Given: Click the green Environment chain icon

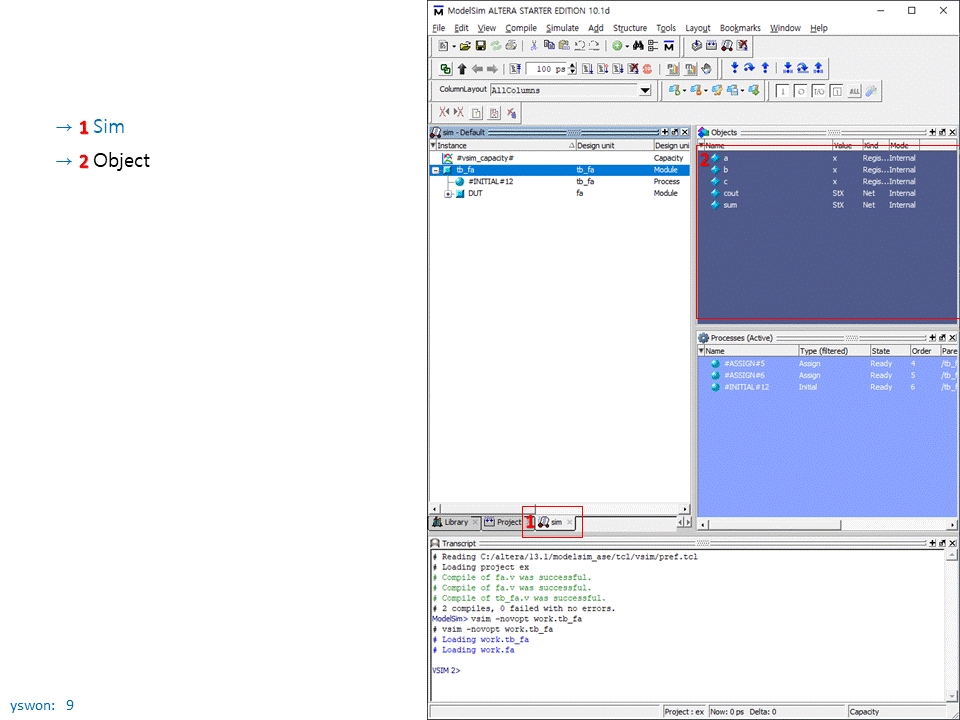Looking at the screenshot, I should (445, 69).
